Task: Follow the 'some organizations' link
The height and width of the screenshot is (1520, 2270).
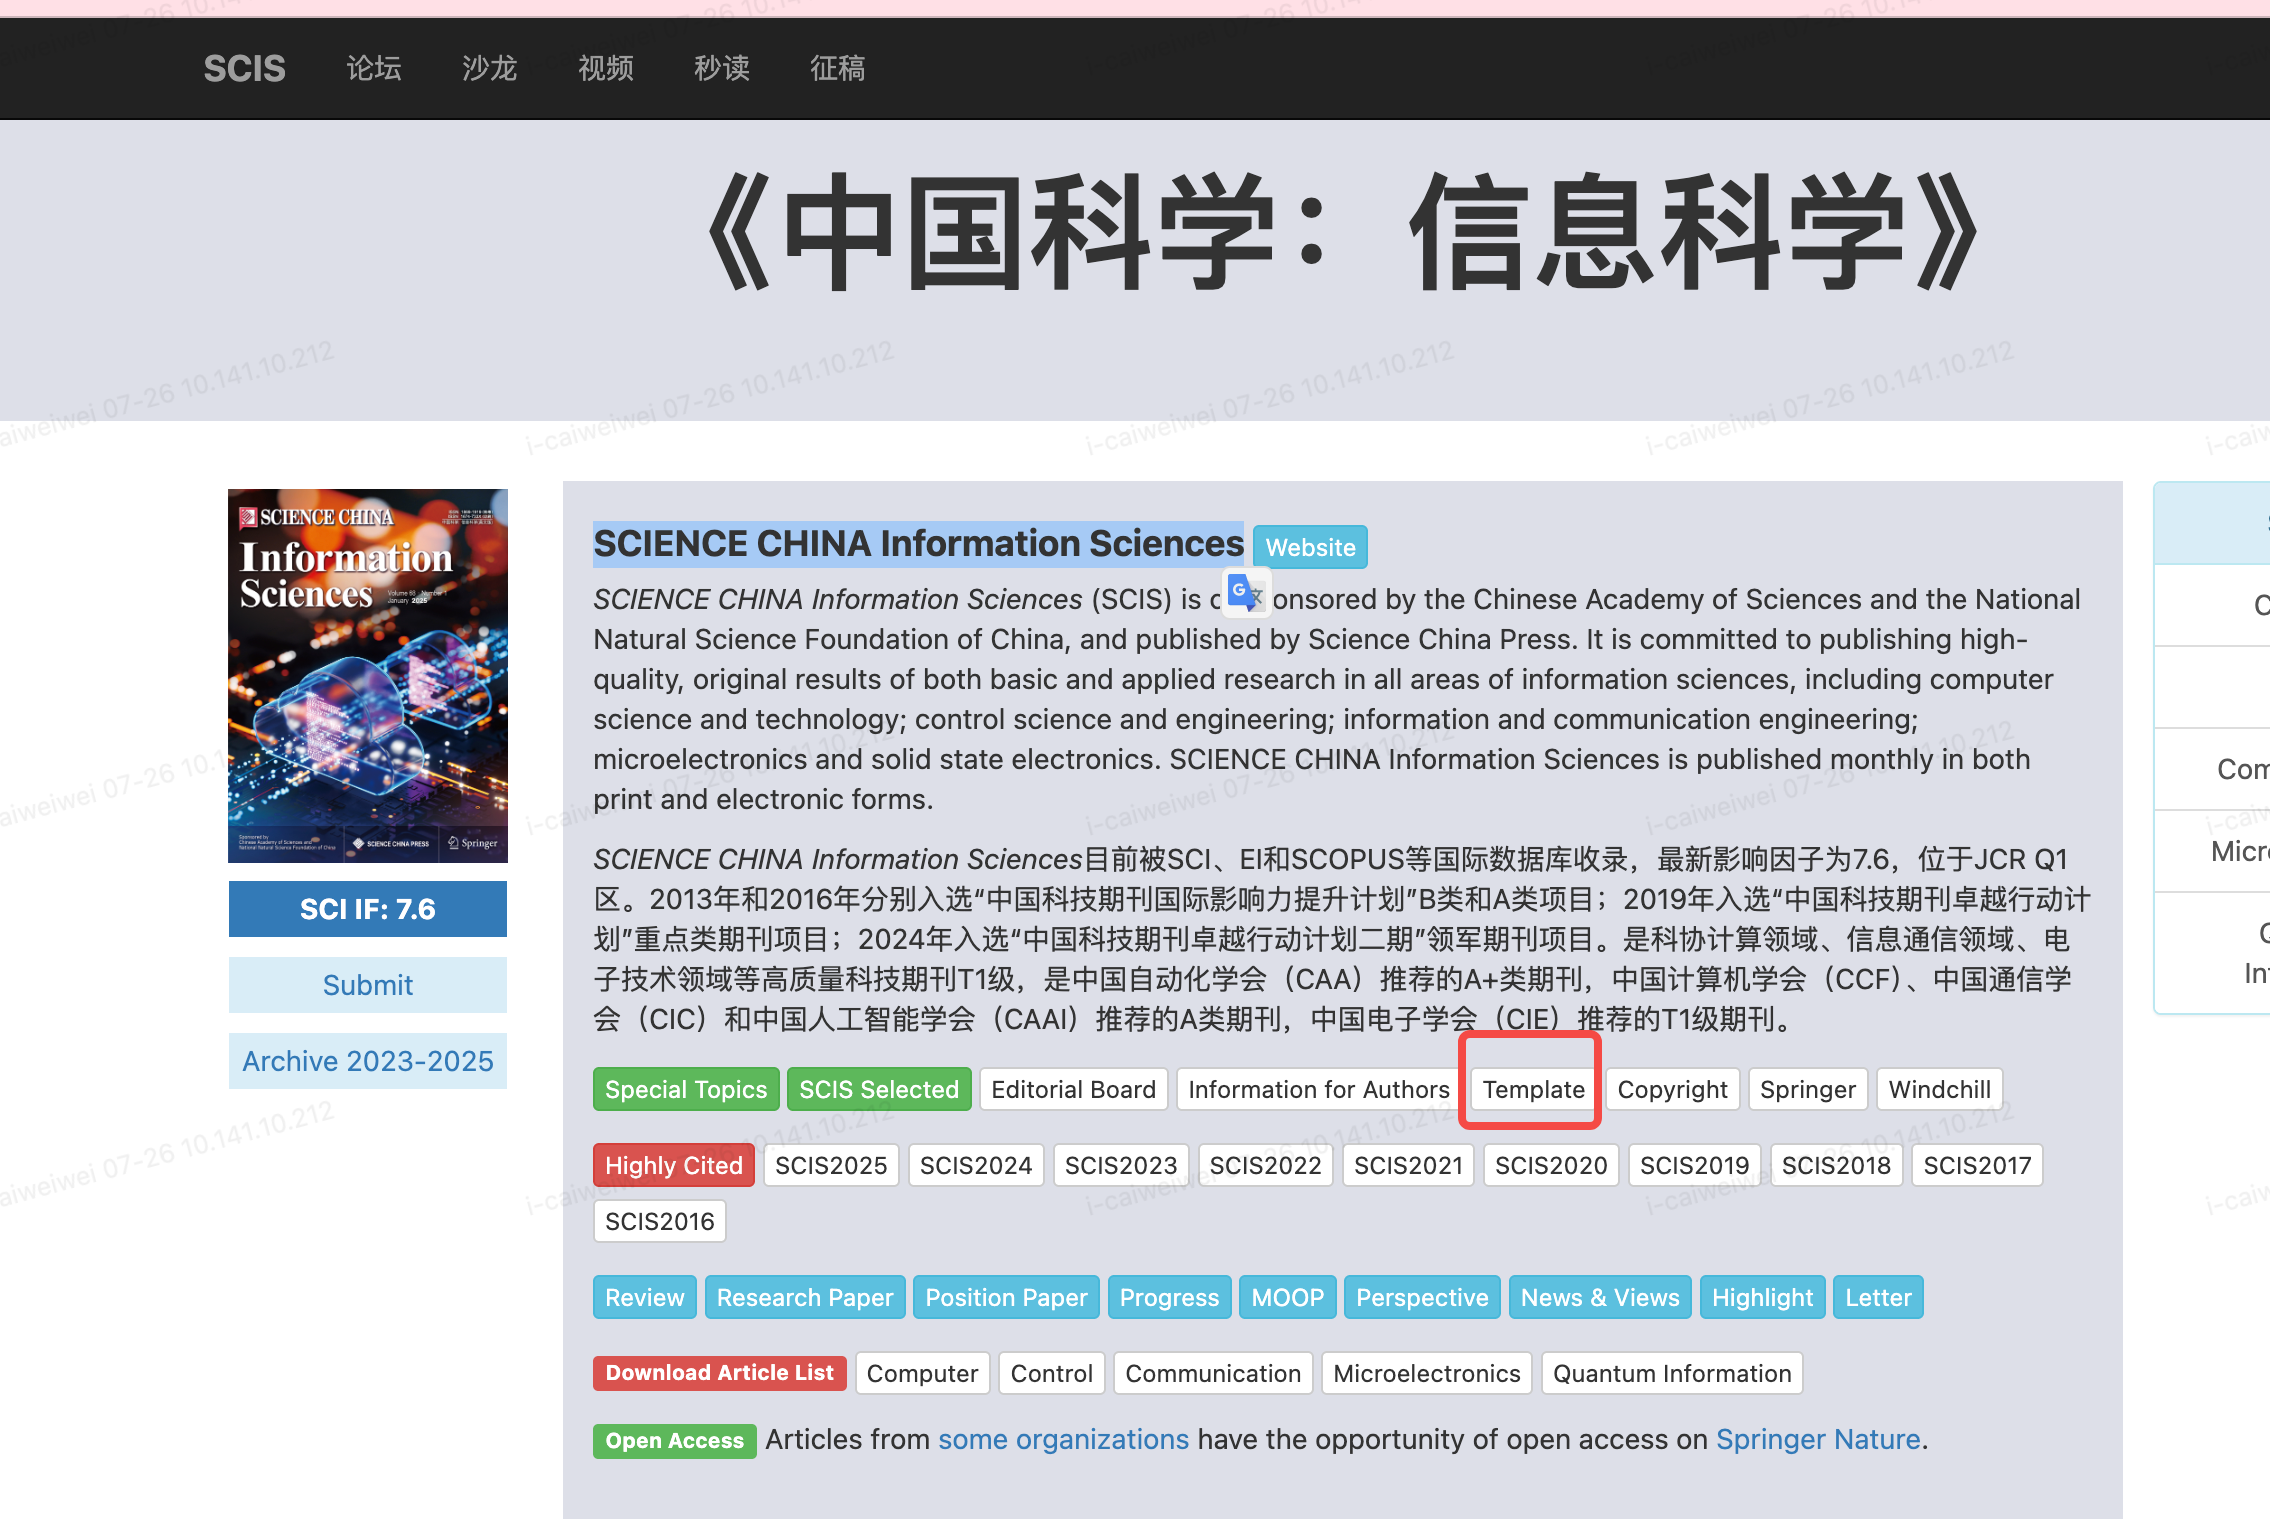Action: click(1063, 1439)
